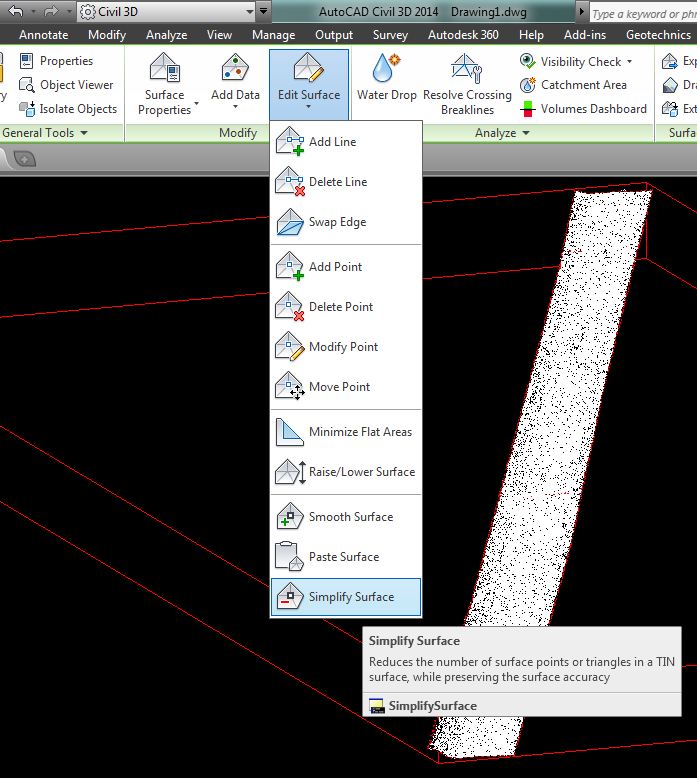Click the new drawing tab plus icon

click(25, 159)
